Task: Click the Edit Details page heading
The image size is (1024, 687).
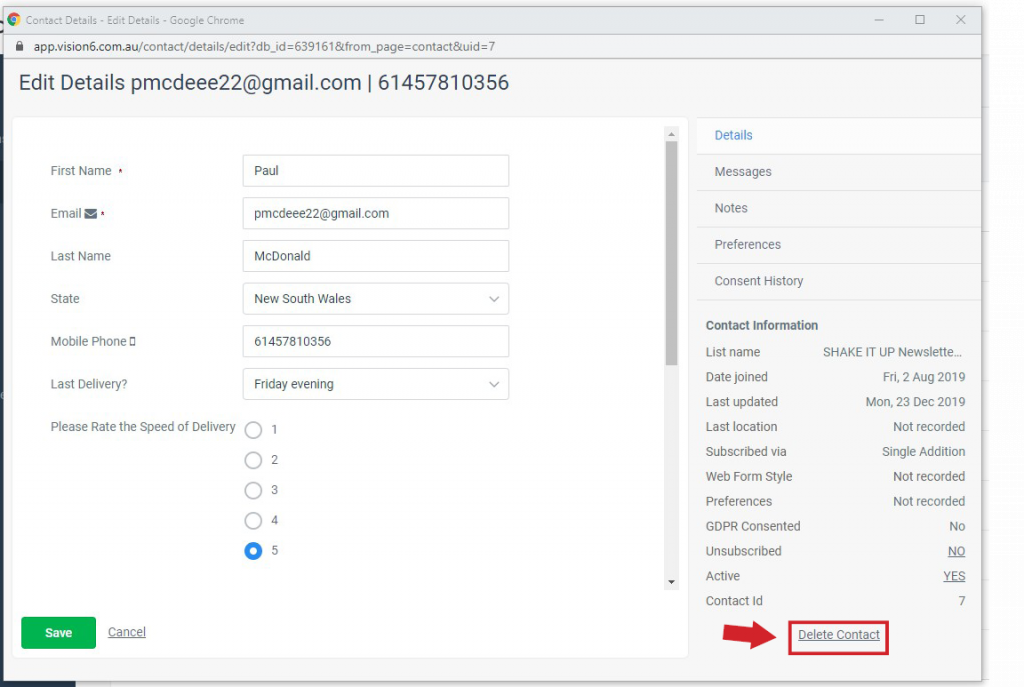Action: (x=264, y=83)
